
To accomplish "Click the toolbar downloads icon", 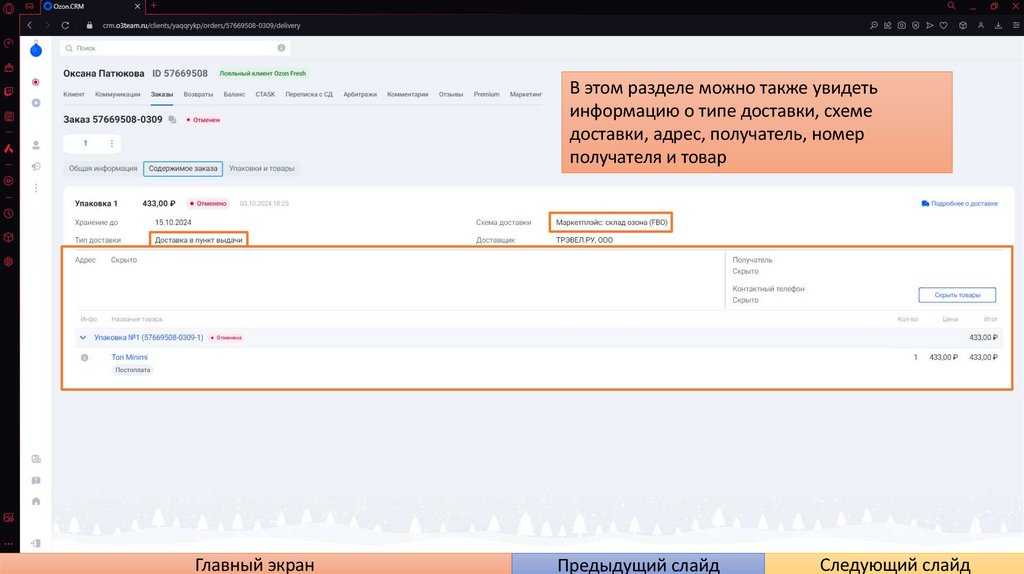I will click(x=998, y=25).
